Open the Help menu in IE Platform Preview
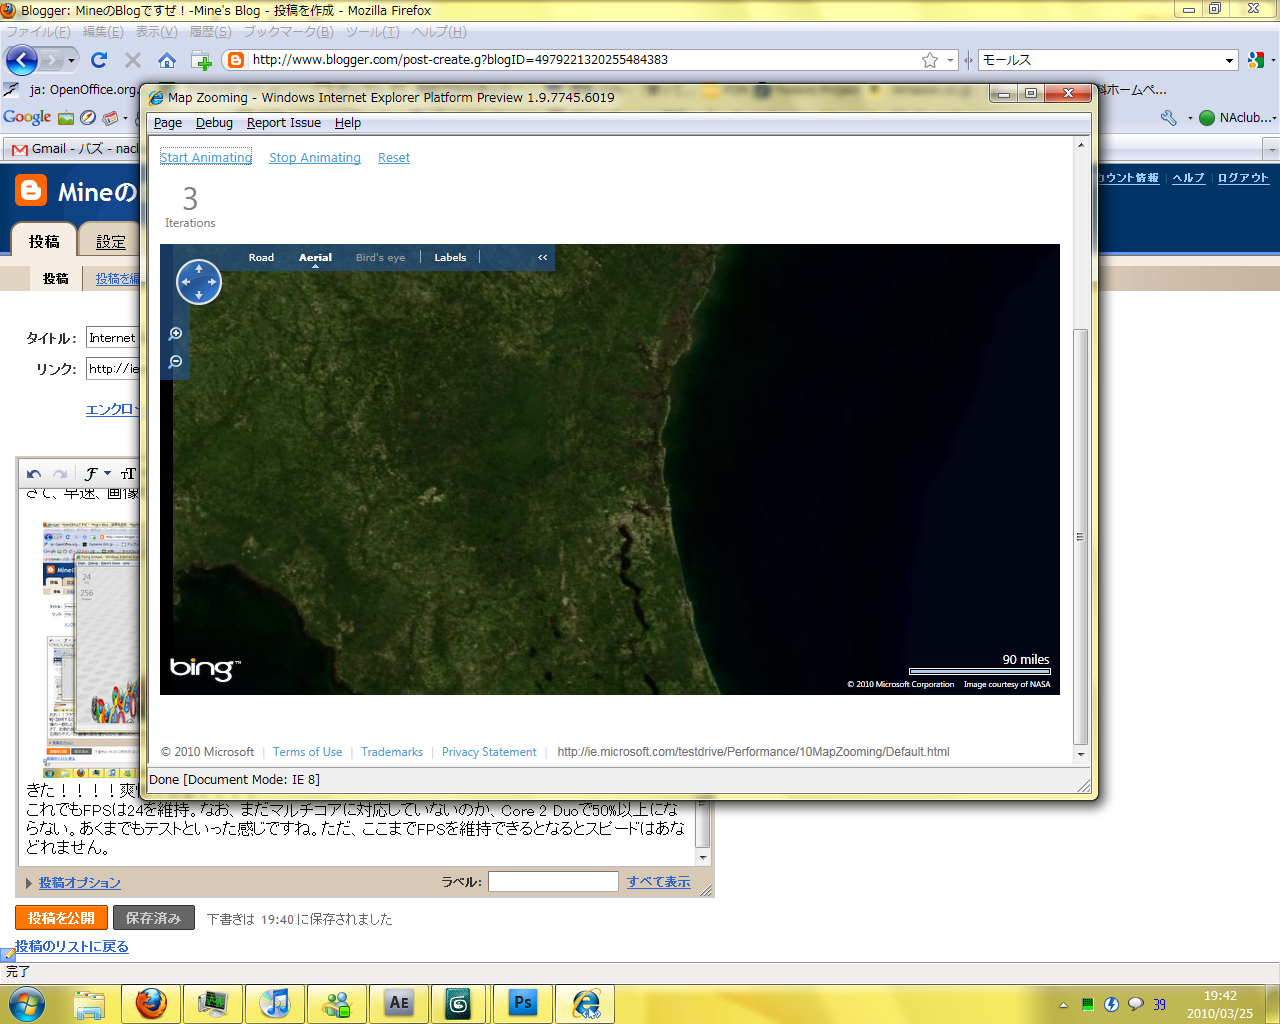This screenshot has width=1280, height=1024. click(x=348, y=123)
